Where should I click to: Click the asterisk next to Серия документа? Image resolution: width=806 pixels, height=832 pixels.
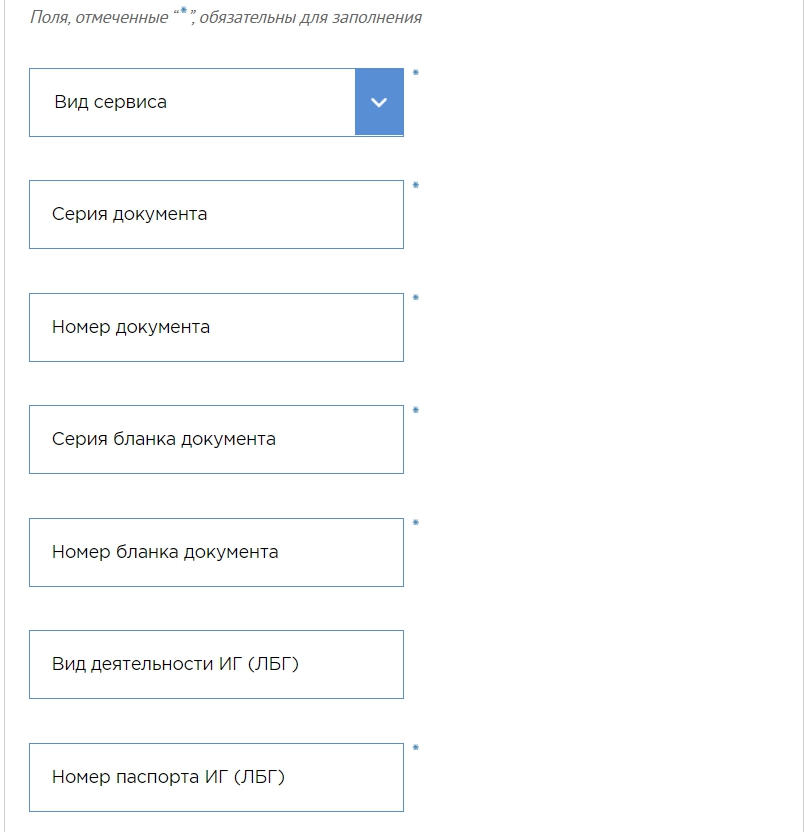tap(416, 185)
